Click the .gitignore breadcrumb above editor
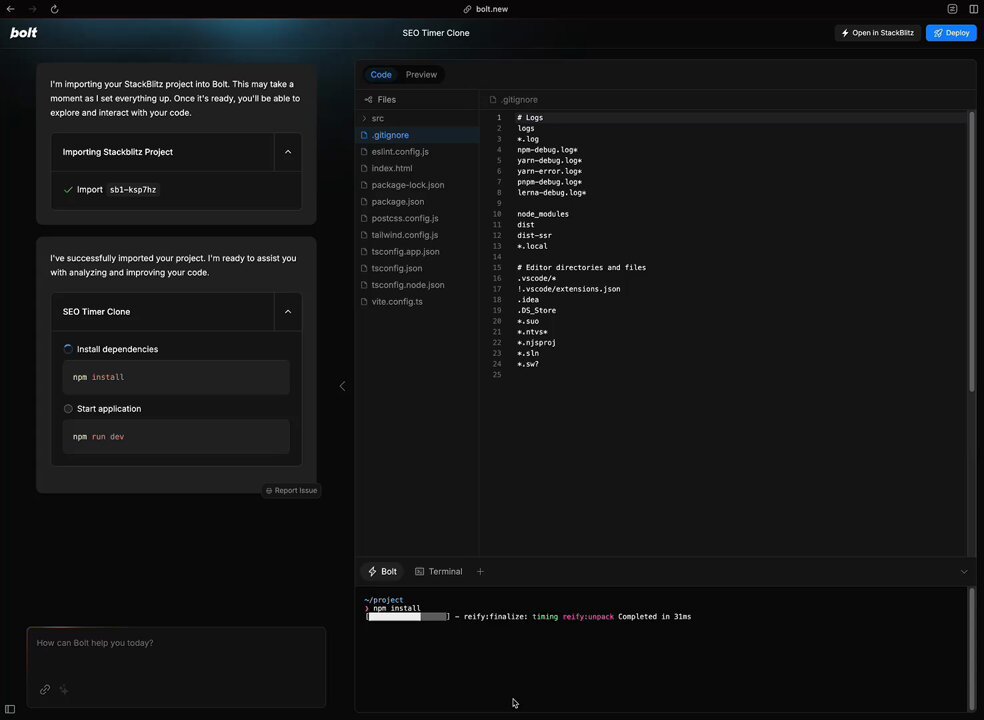 click(513, 99)
